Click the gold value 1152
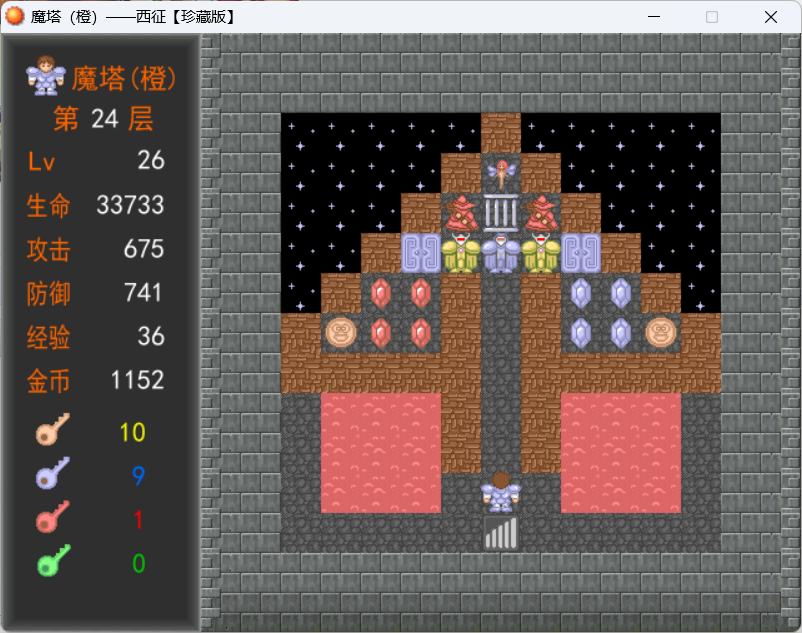This screenshot has height=633, width=802. tap(138, 380)
